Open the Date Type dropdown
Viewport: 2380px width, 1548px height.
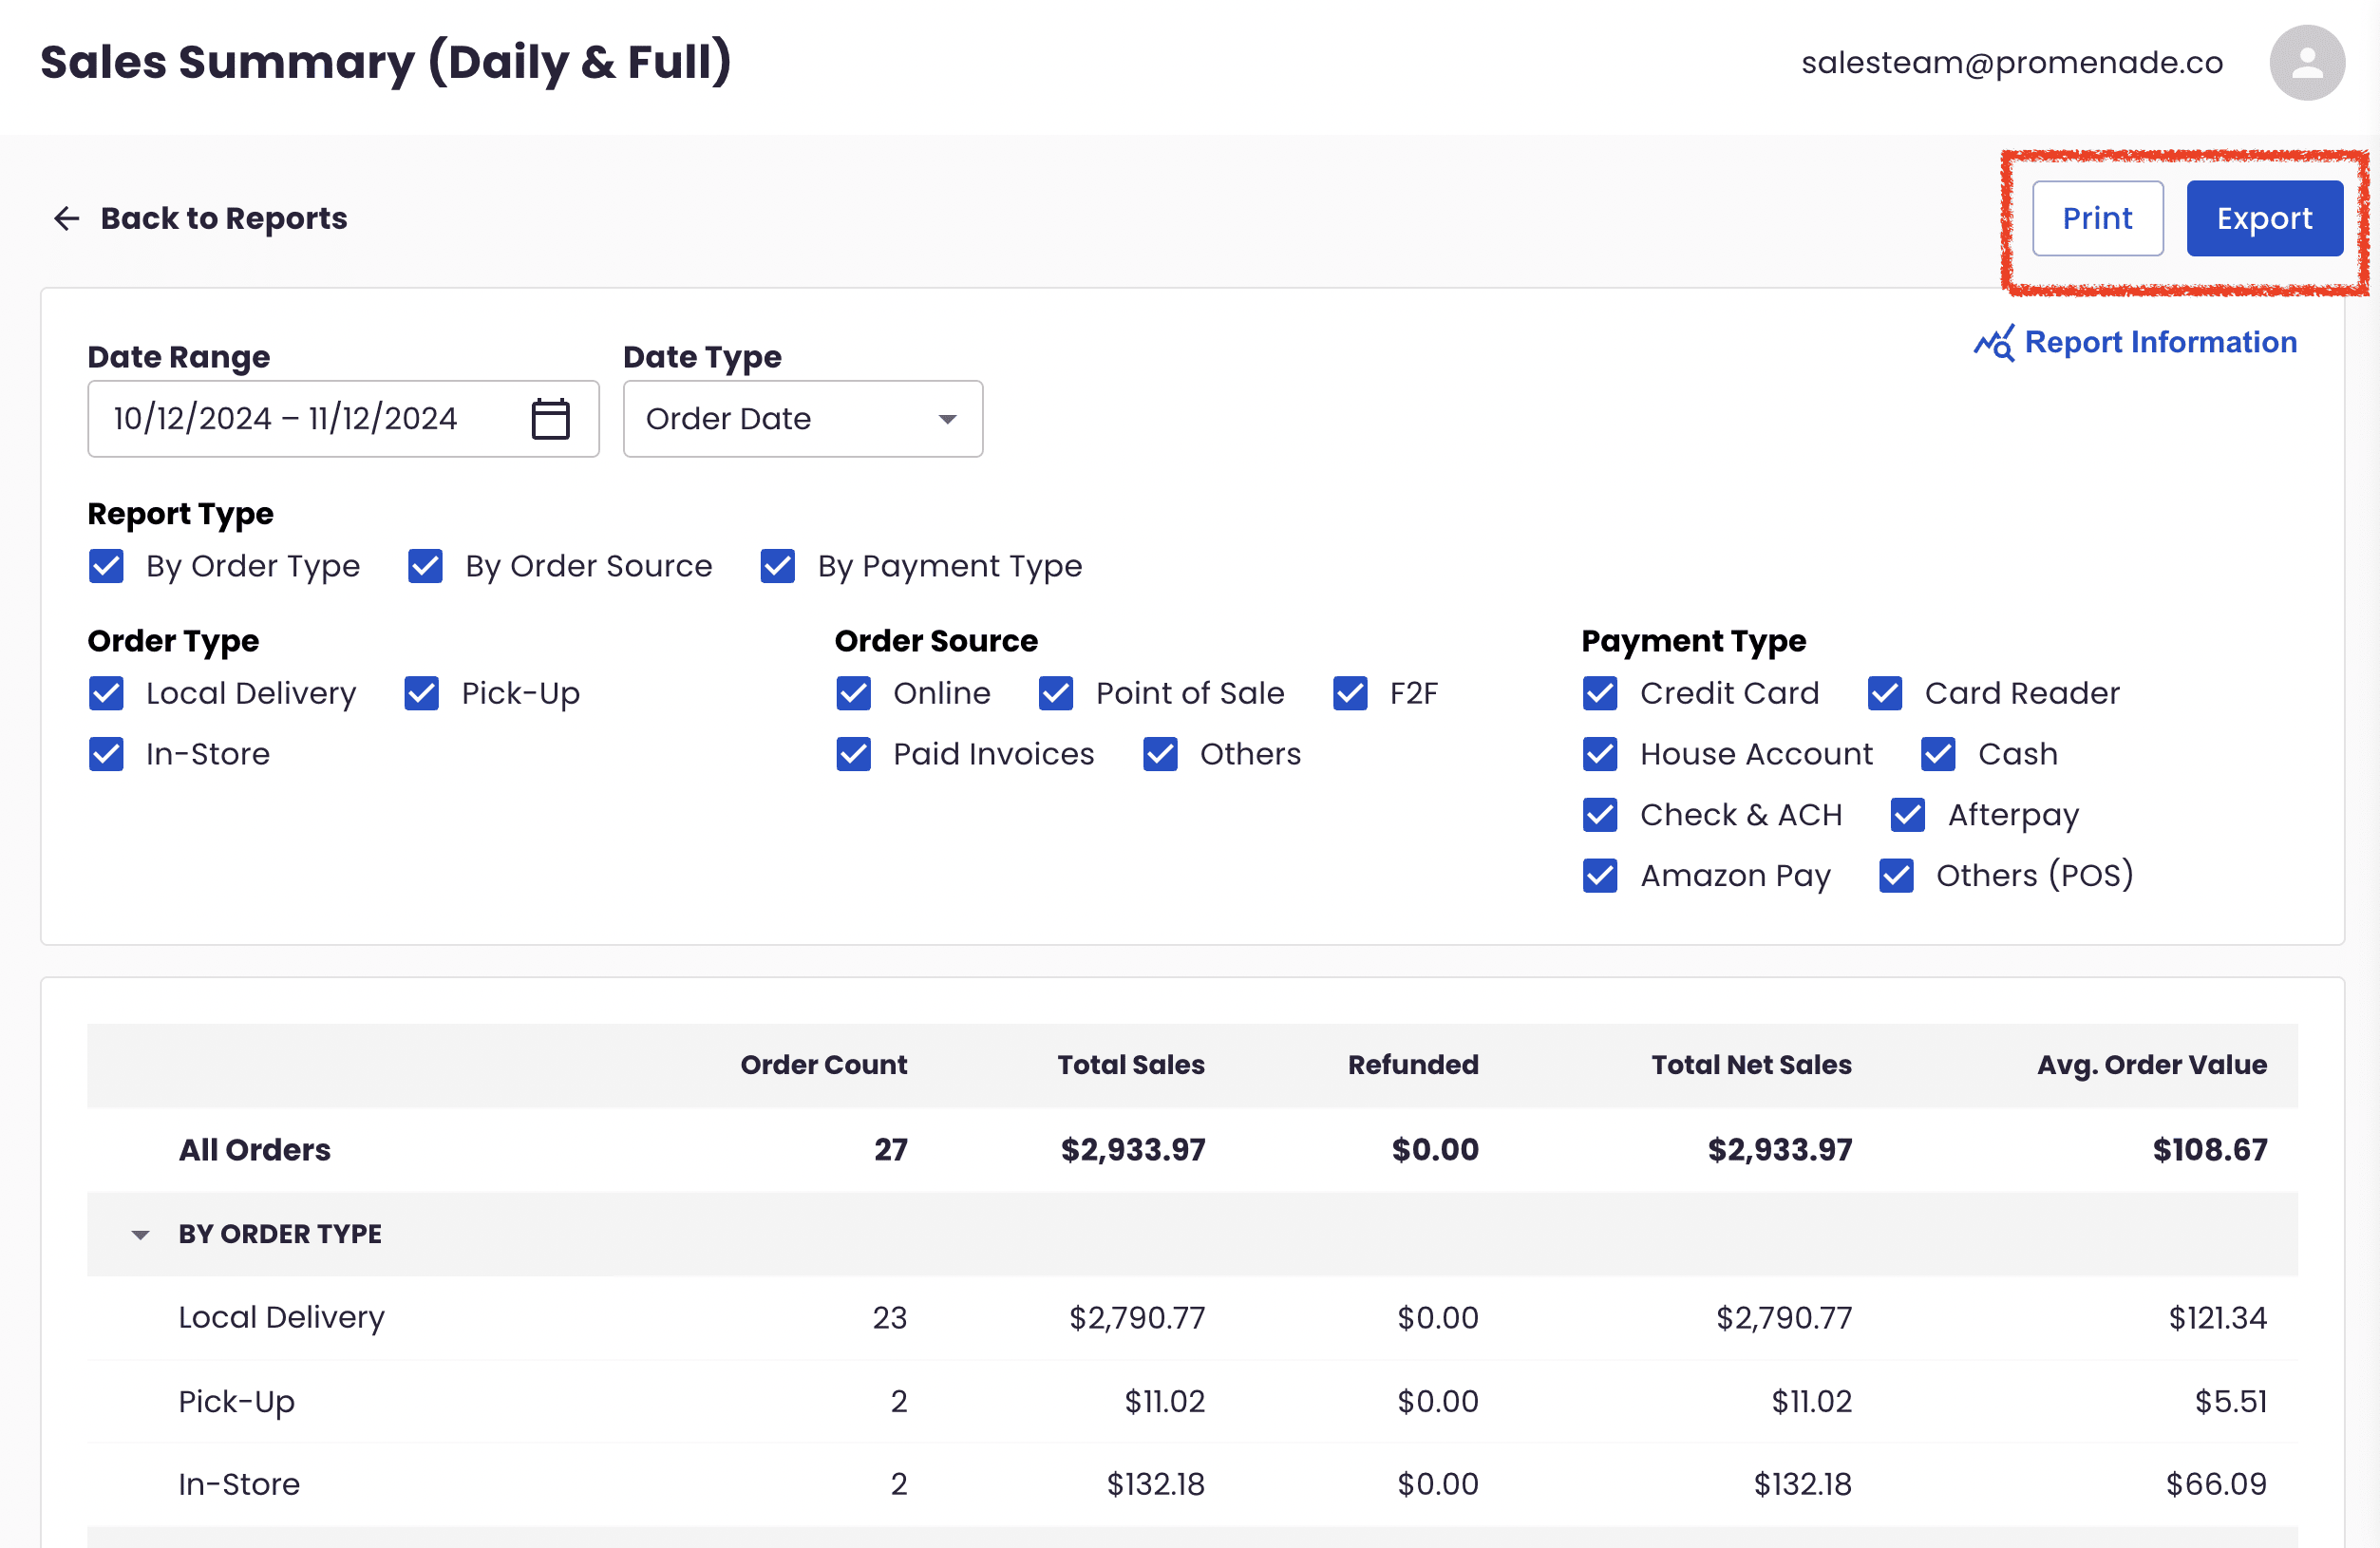pos(802,418)
